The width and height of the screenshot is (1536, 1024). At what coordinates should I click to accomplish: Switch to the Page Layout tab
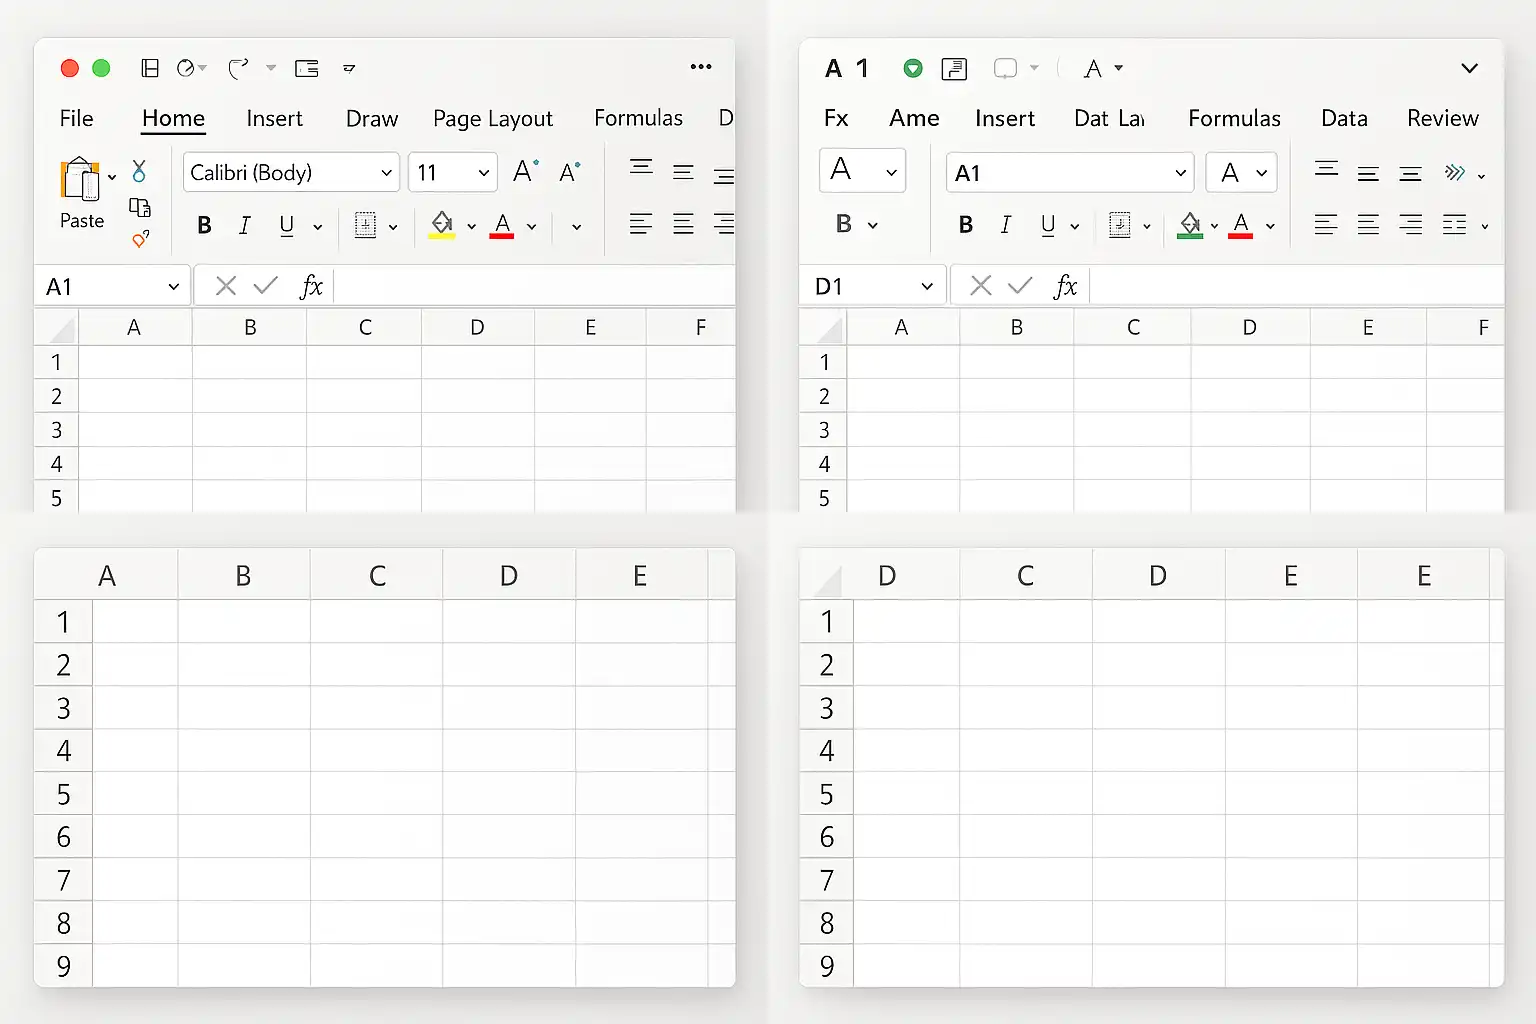[x=492, y=119]
